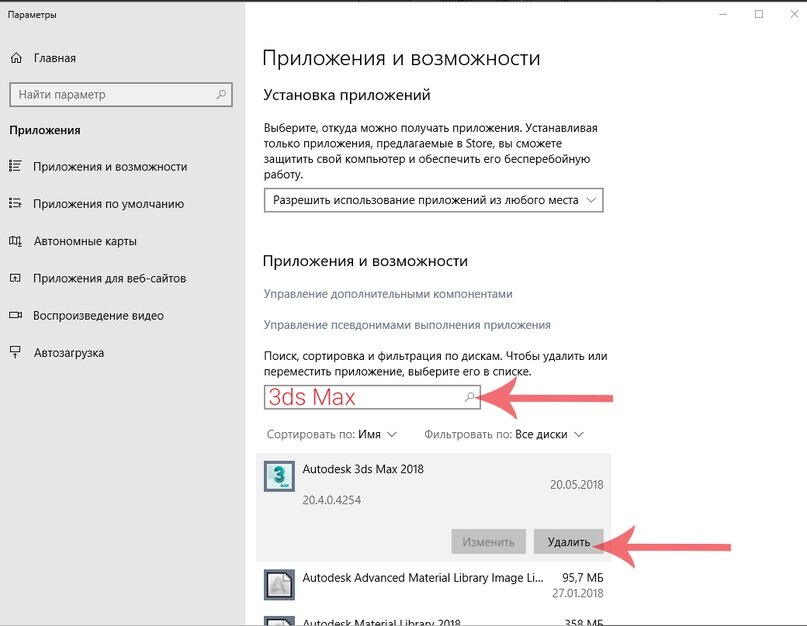Click the Home icon next to Главная
The height and width of the screenshot is (626, 807).
(x=16, y=58)
